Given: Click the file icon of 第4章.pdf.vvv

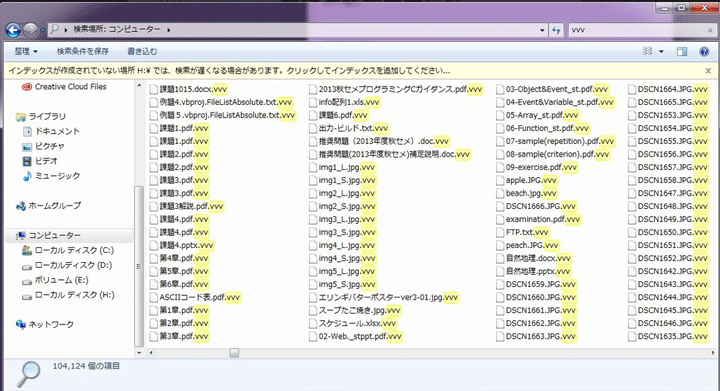Looking at the screenshot, I should (153, 258).
